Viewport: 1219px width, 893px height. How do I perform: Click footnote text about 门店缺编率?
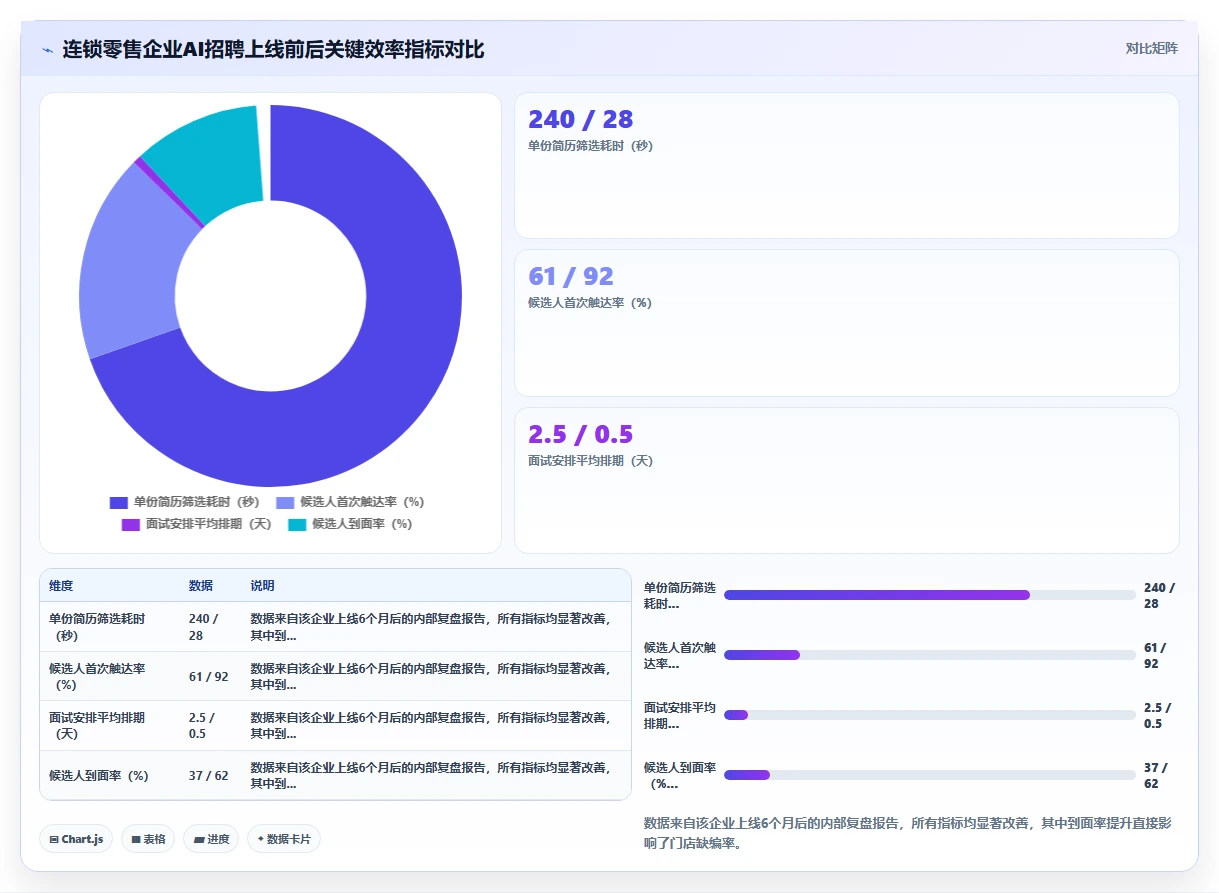tap(908, 833)
